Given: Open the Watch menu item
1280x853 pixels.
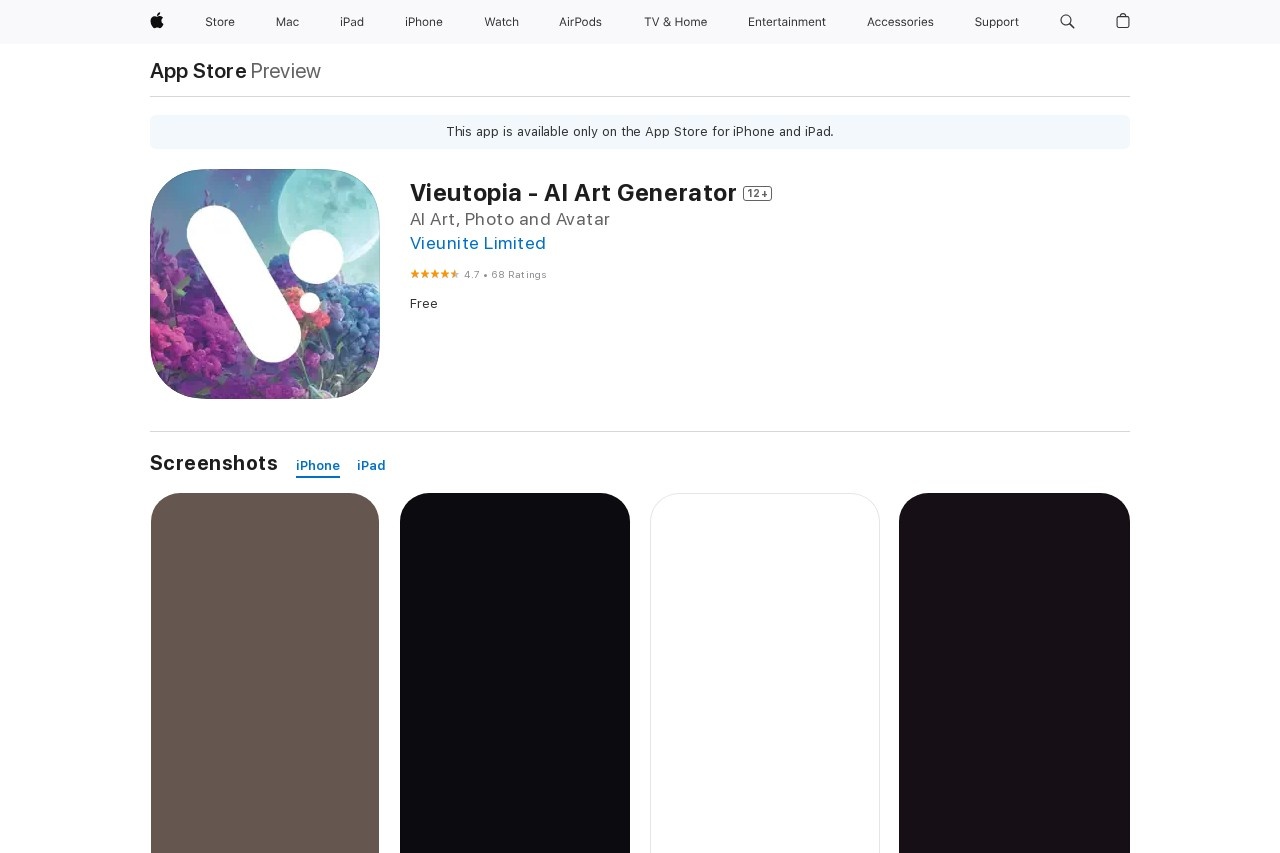Looking at the screenshot, I should (x=501, y=22).
